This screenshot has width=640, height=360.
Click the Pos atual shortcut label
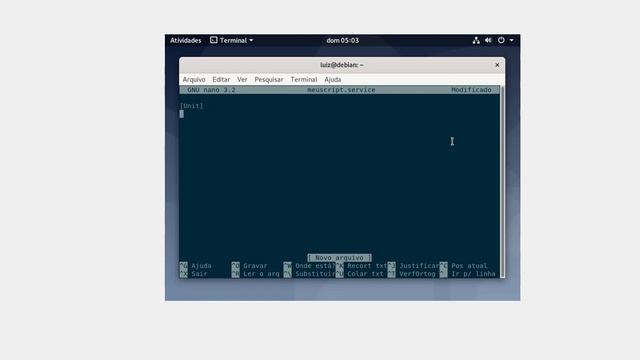pos(469,266)
